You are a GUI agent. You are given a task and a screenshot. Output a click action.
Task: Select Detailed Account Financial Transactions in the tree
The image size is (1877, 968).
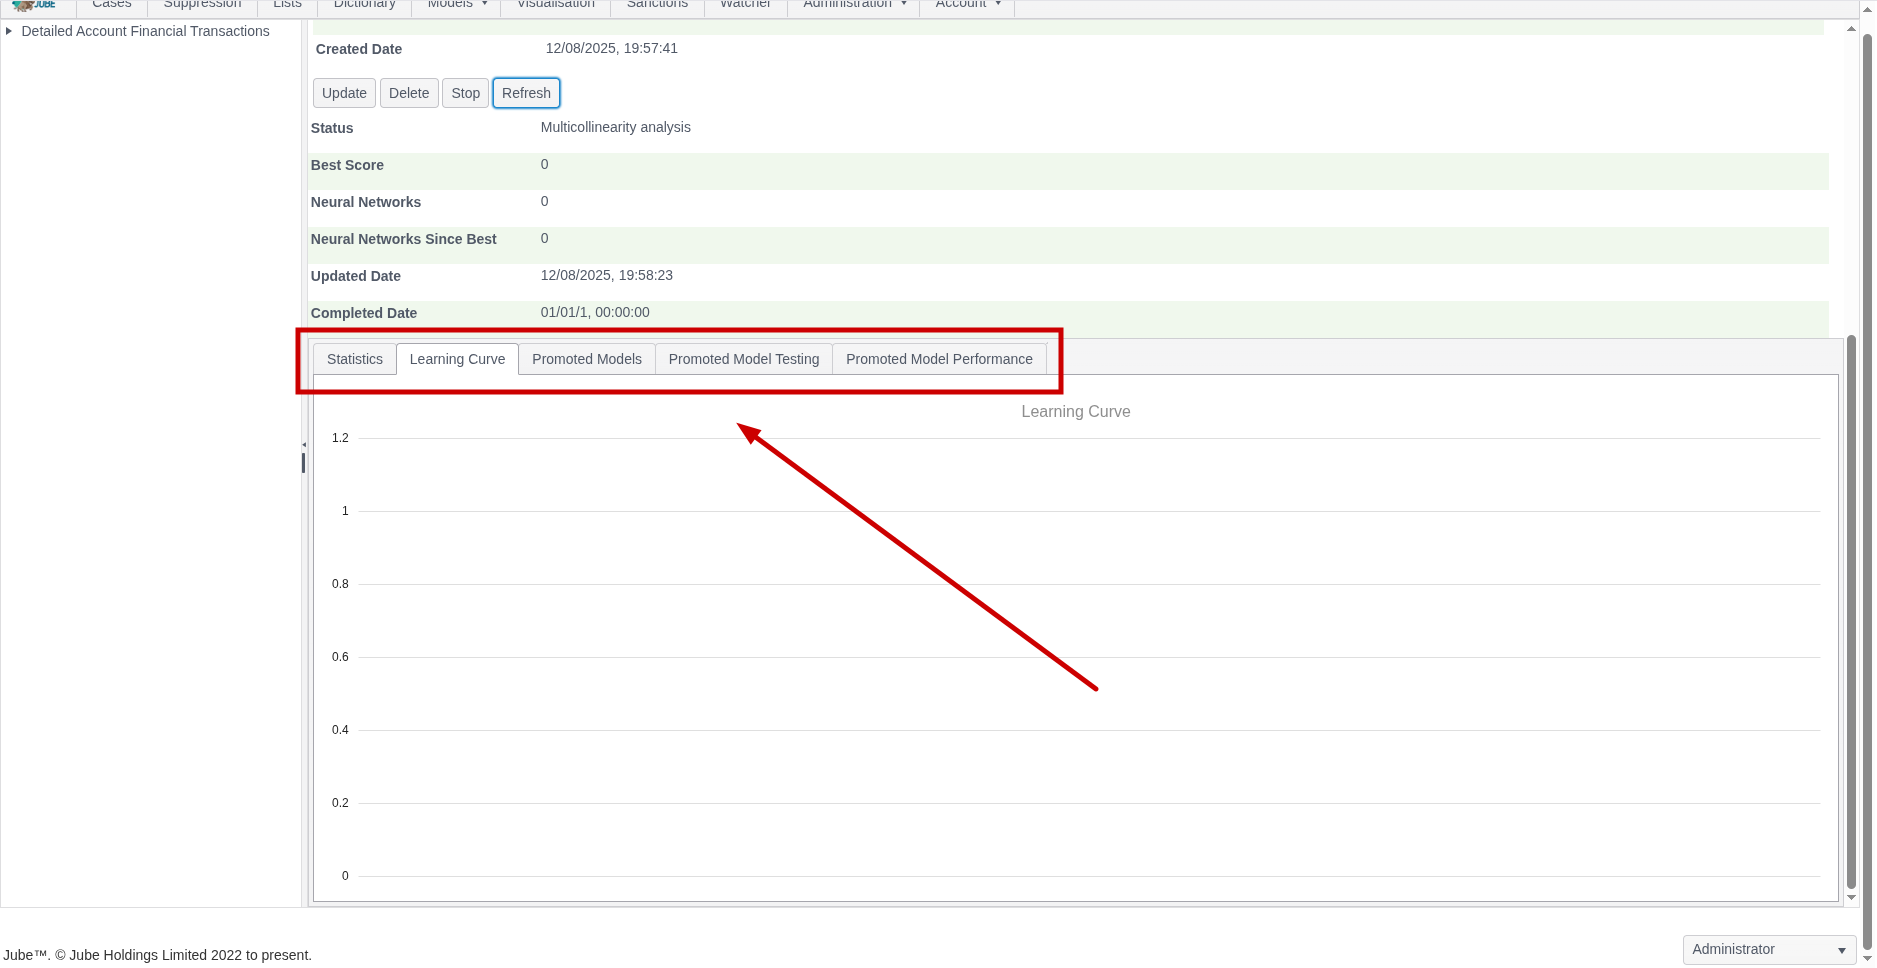click(x=145, y=31)
